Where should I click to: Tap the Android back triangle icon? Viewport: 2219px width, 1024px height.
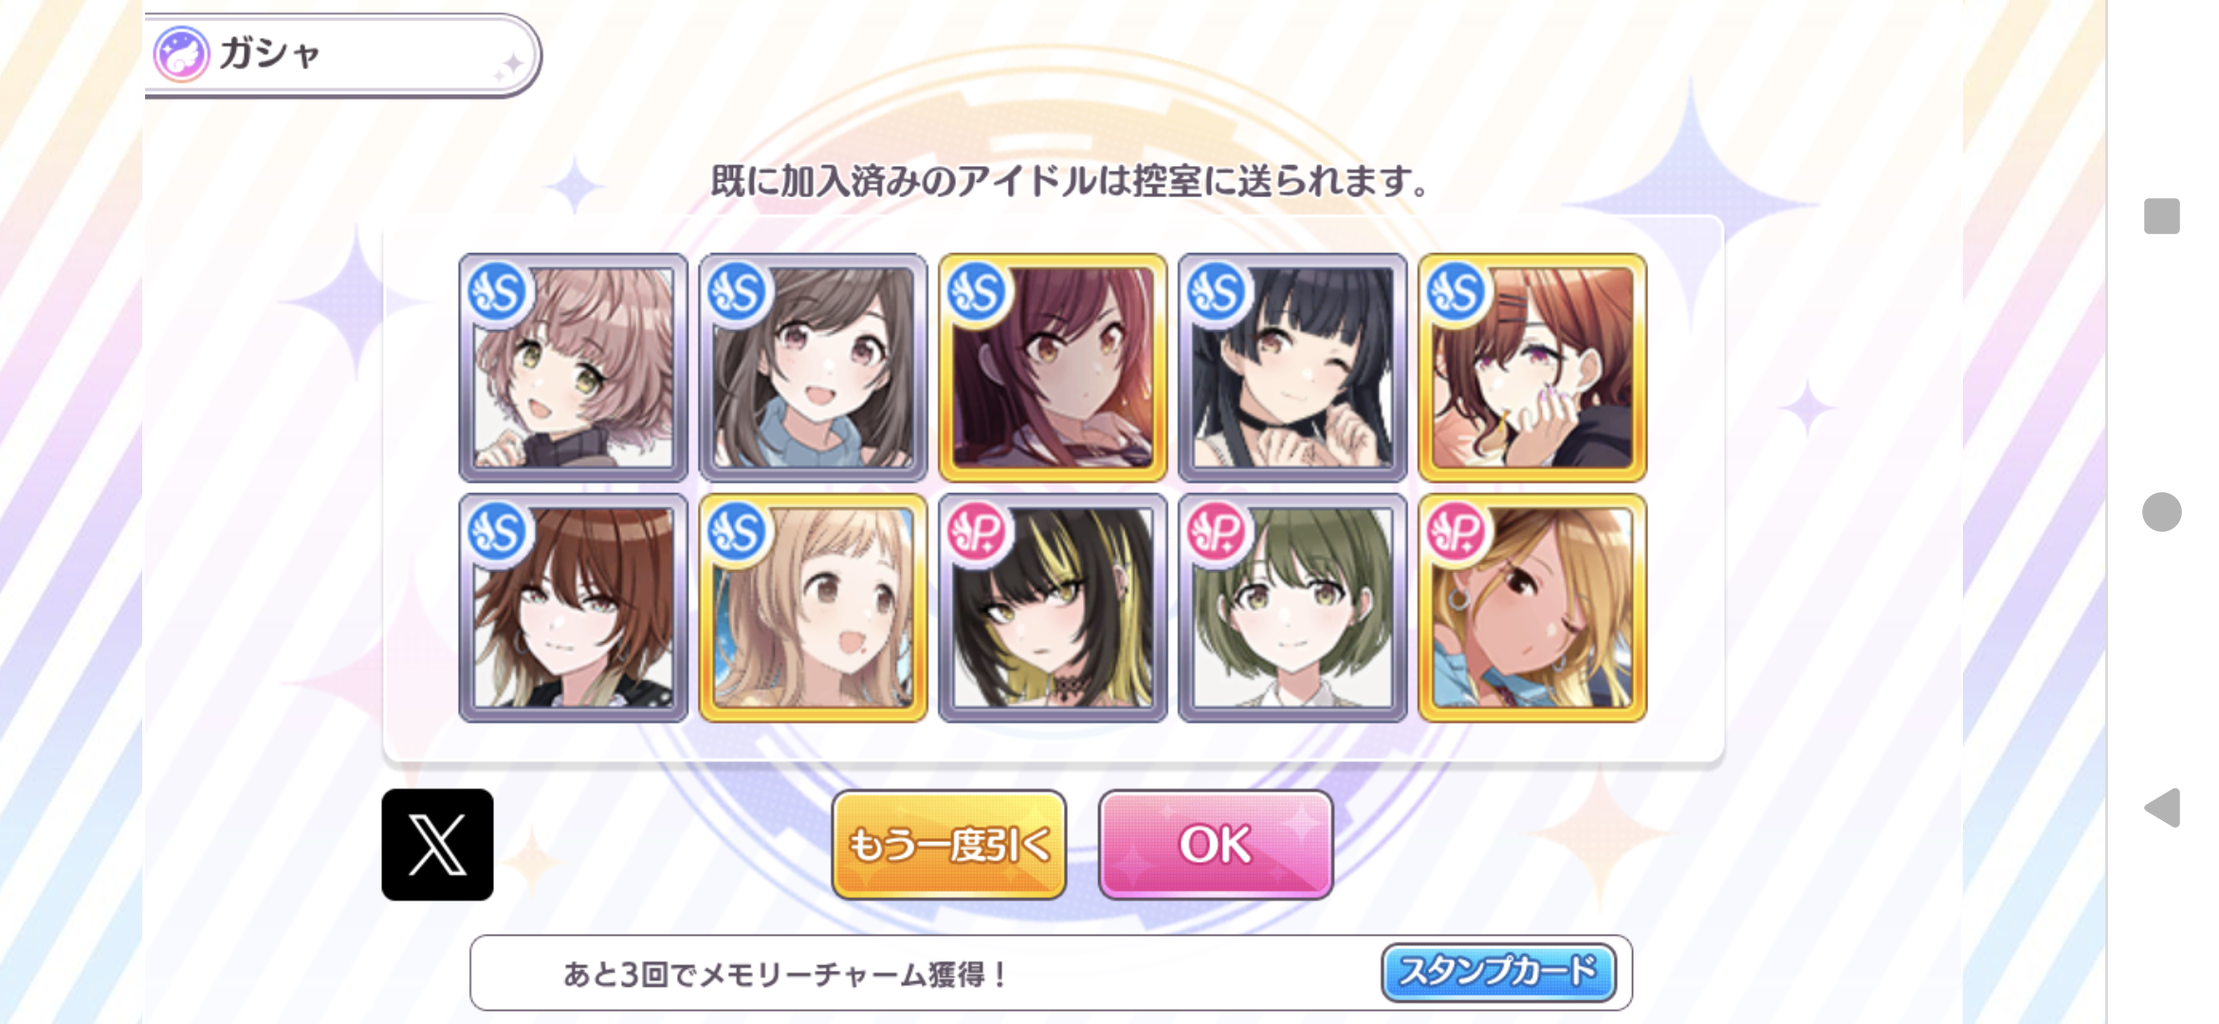[2162, 807]
